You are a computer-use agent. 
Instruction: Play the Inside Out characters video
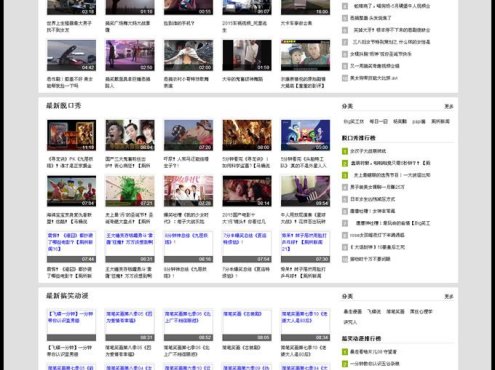(x=305, y=135)
